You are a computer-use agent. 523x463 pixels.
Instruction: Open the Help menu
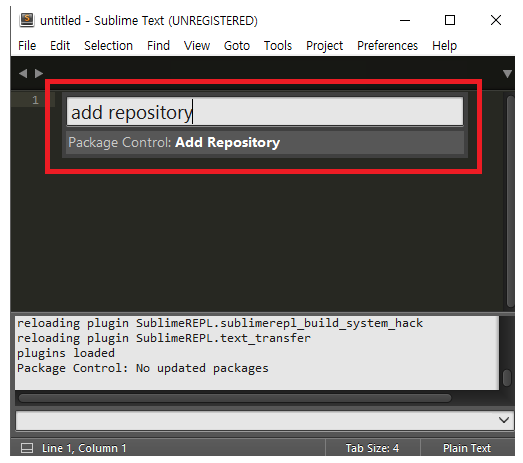tap(444, 45)
